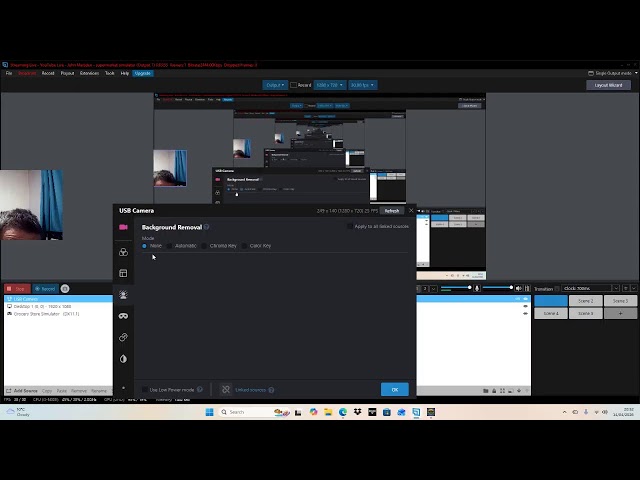Open the Broadcast menu
This screenshot has height=480, width=640.
pos(27,73)
